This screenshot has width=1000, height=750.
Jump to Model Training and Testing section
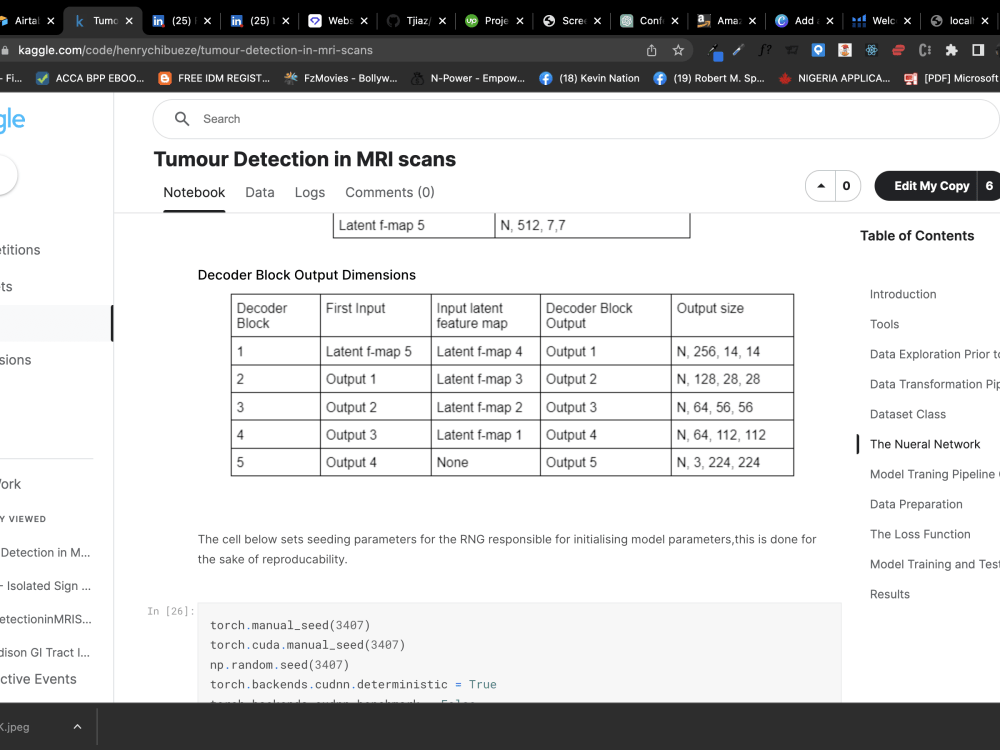click(934, 564)
